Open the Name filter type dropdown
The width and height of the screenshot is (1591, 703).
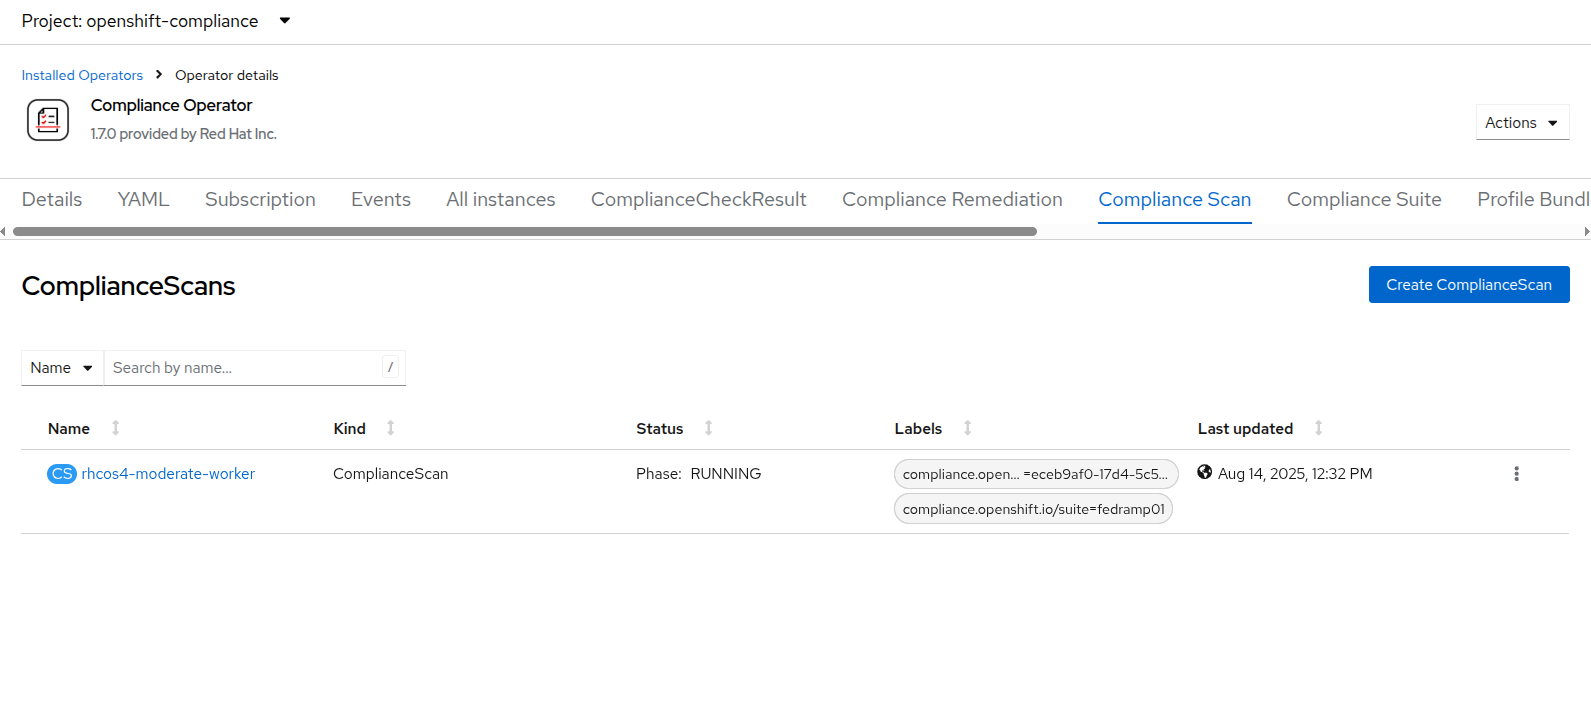62,368
